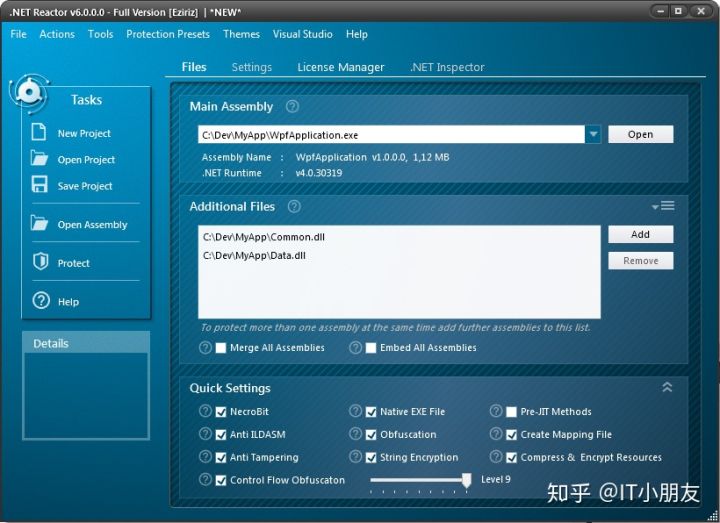Click the help icon next to NecroBit

[x=205, y=411]
